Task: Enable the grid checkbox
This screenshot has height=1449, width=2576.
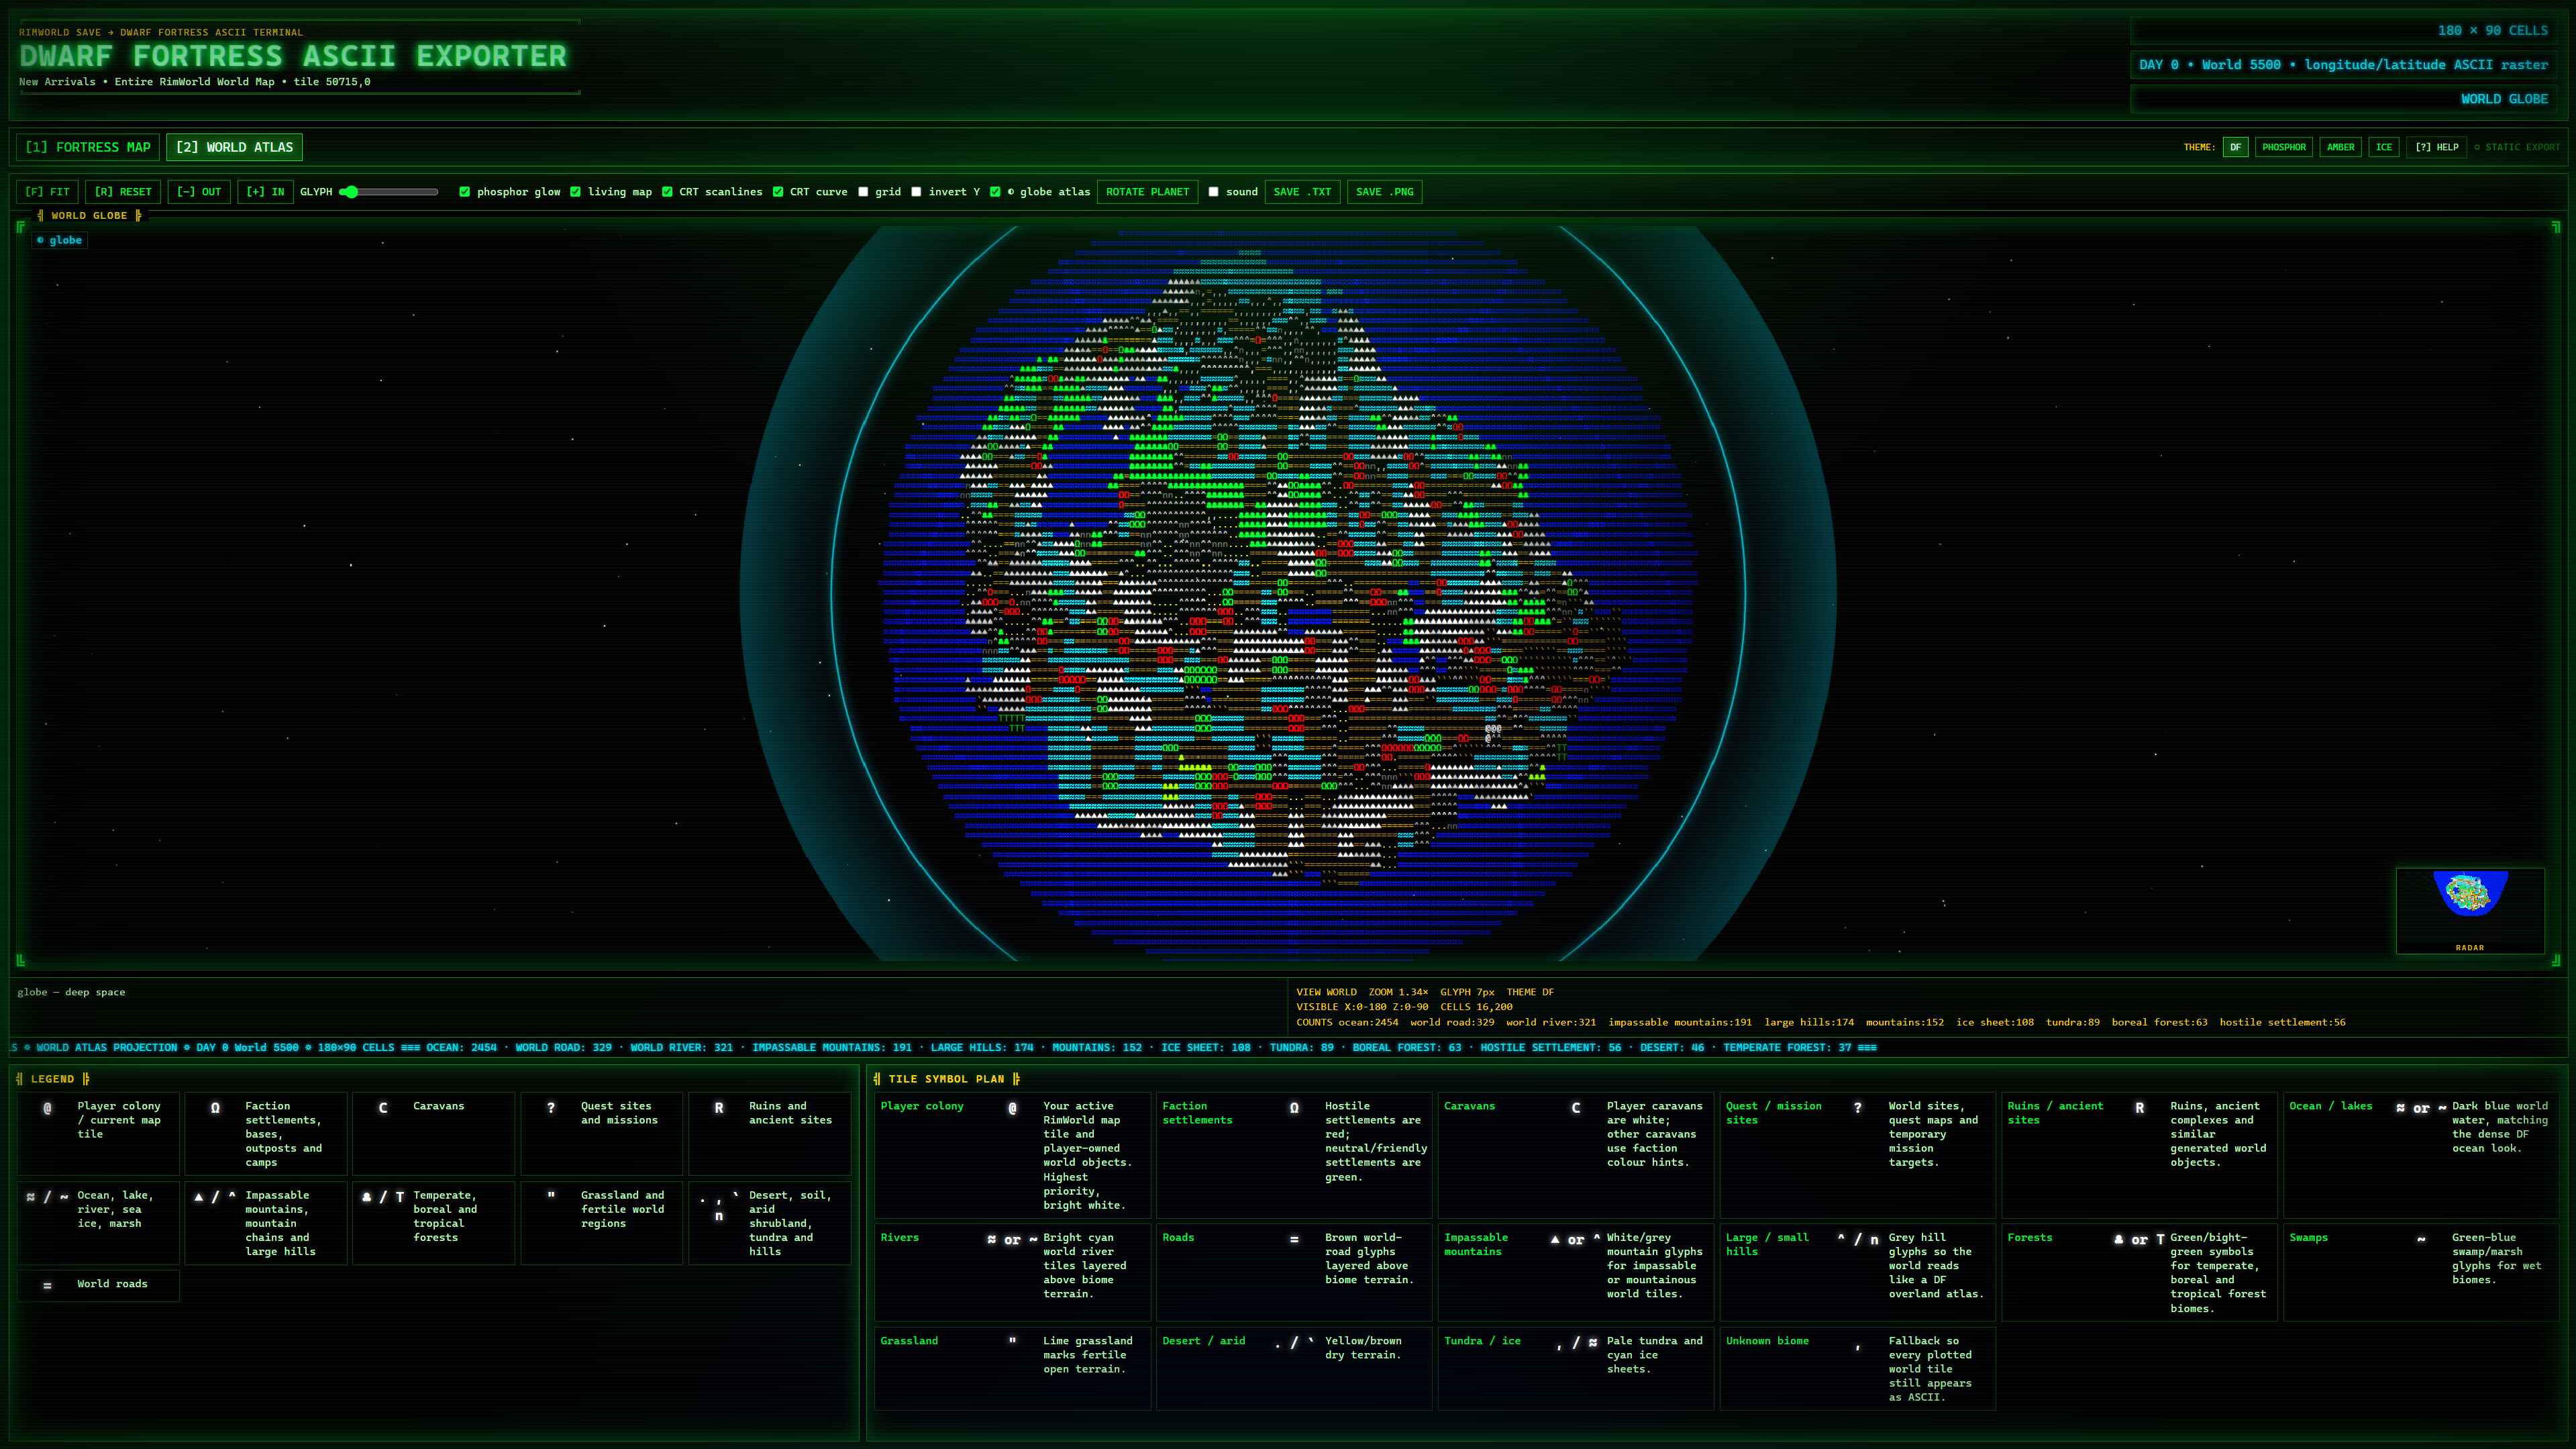Action: click(863, 192)
